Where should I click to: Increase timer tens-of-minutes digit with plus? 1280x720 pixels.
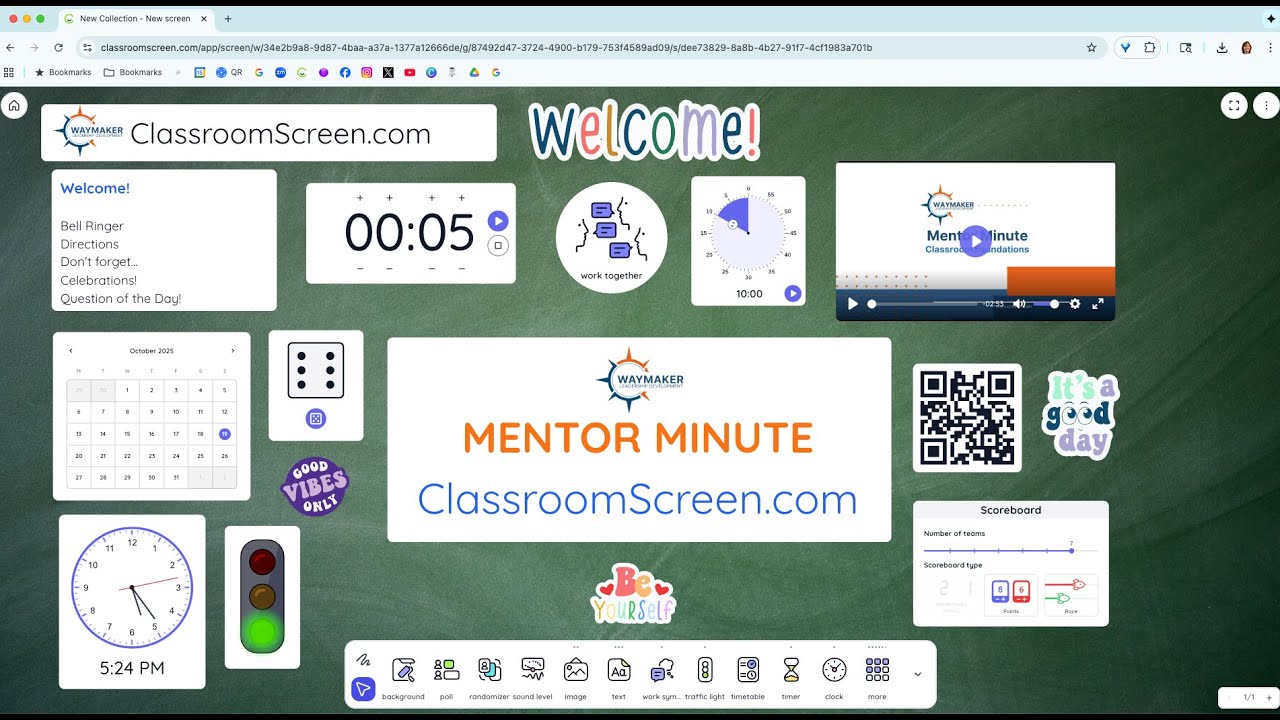coord(360,198)
